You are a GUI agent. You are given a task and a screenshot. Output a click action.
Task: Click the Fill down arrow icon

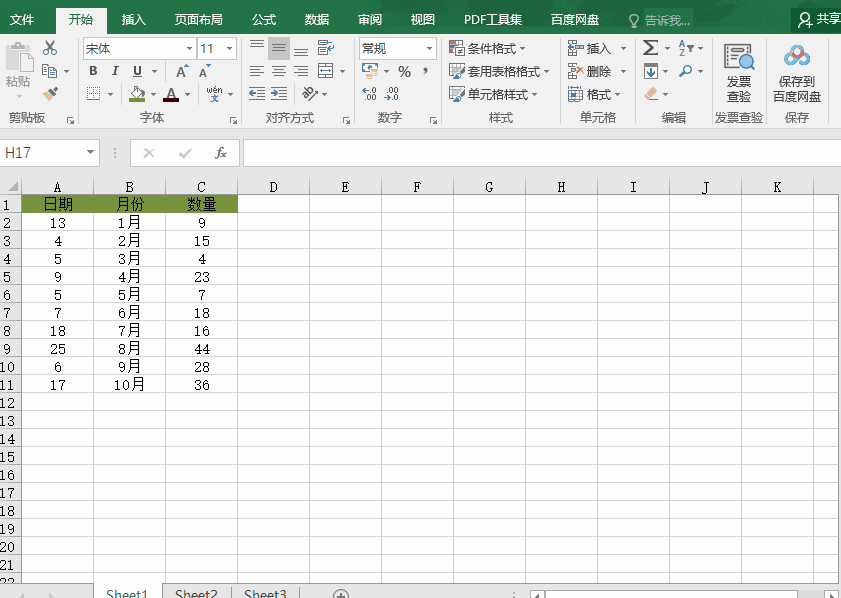pyautogui.click(x=651, y=71)
